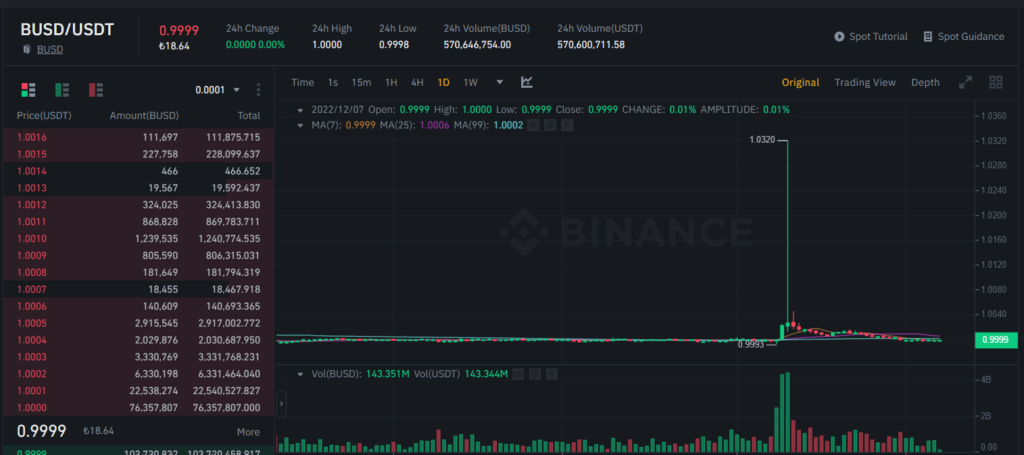Select the 1.0013 sell order price
Viewport: 1024px width, 455px height.
(x=33, y=188)
